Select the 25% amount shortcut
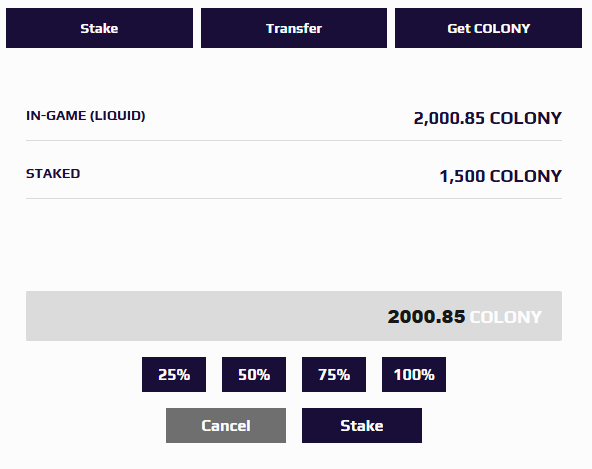592x469 pixels. tap(174, 375)
